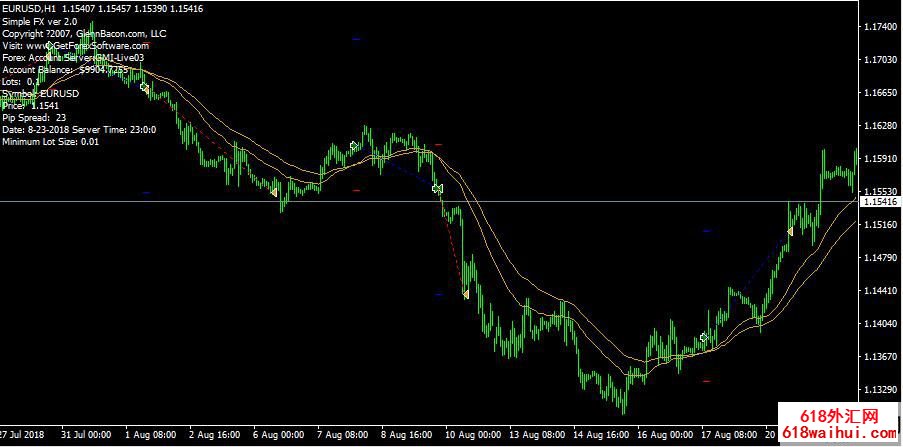Click the white trade arrow near 7 Aug
The height and width of the screenshot is (447, 903).
(x=354, y=146)
